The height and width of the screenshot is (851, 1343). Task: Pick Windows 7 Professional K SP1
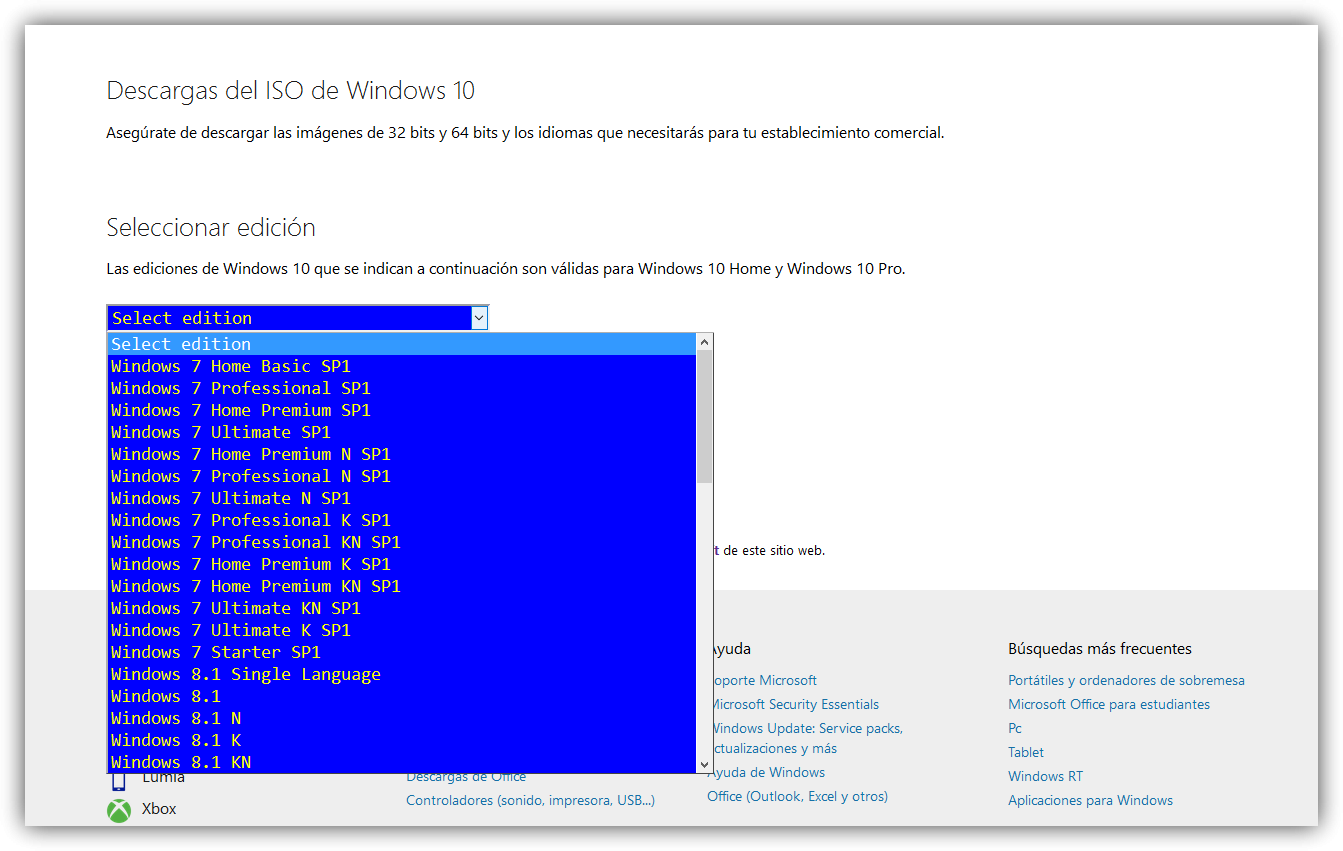point(402,520)
